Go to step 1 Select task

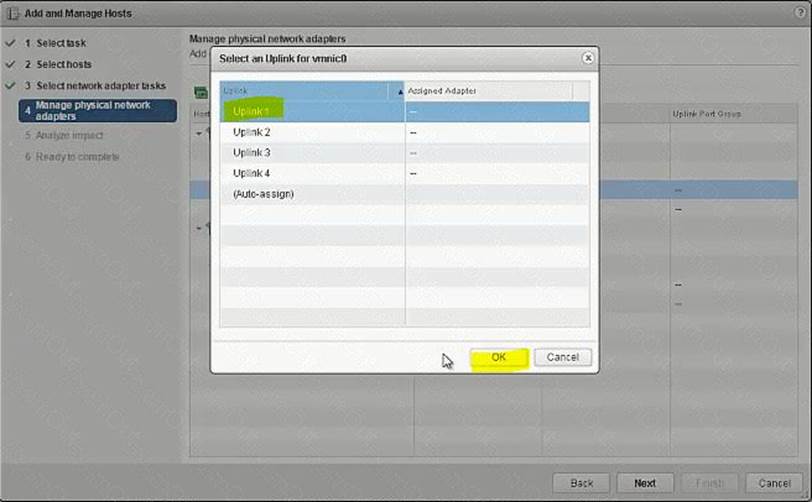tap(64, 43)
